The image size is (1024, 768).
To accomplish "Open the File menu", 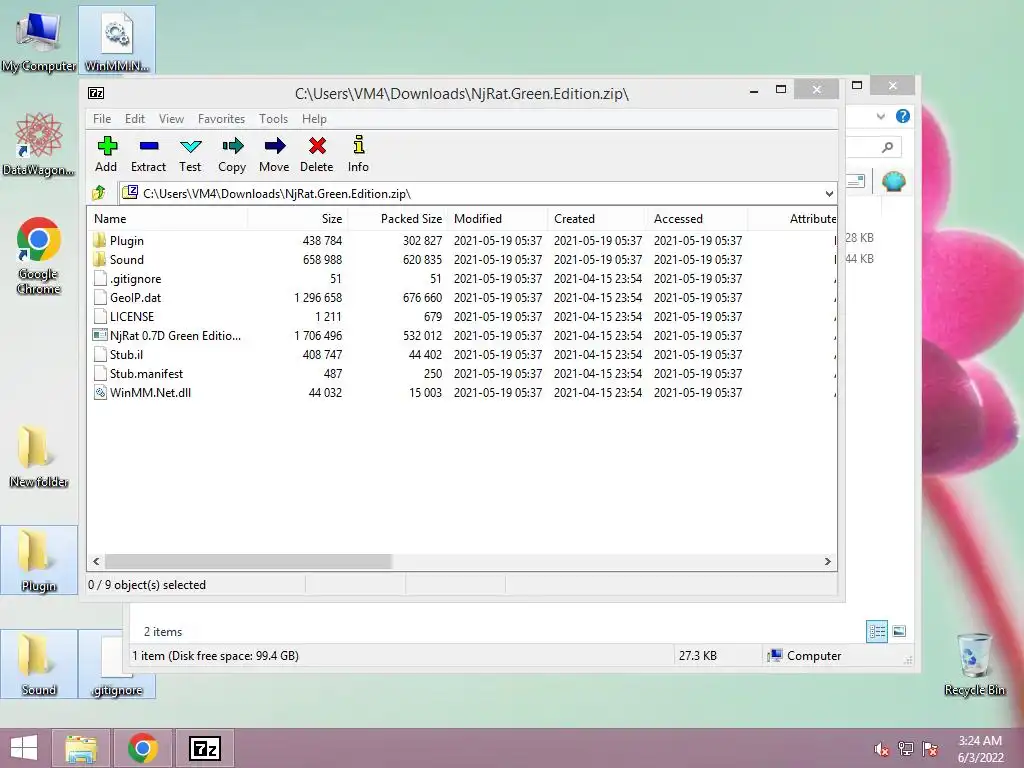I will (102, 119).
